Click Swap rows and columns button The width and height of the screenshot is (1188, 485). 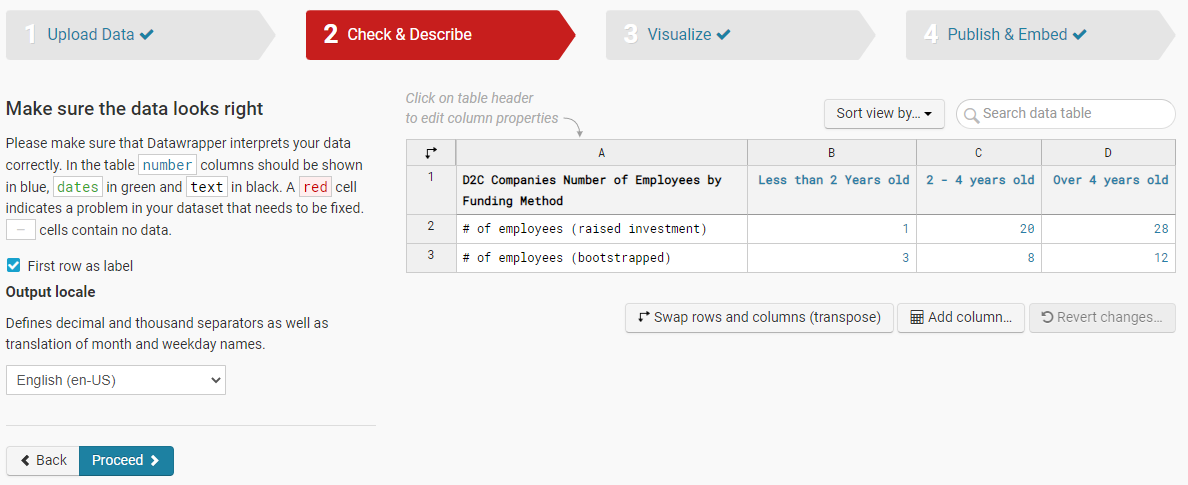(759, 318)
